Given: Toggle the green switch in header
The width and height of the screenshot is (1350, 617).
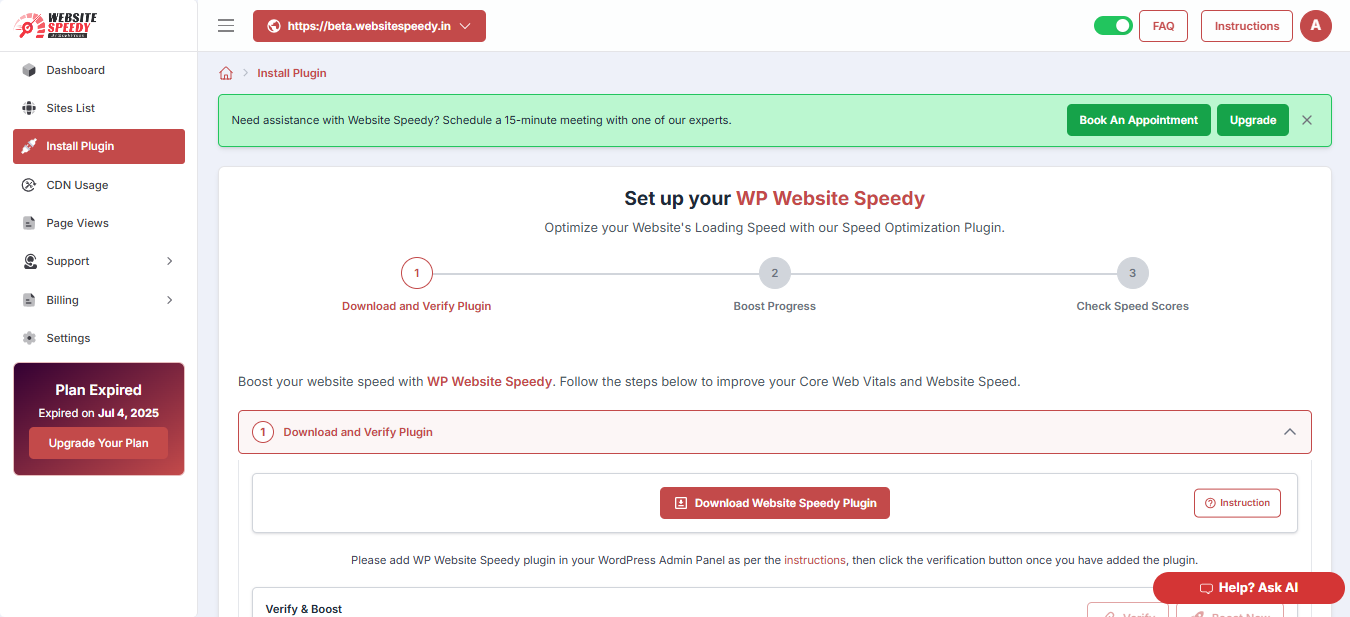Looking at the screenshot, I should click(1113, 26).
